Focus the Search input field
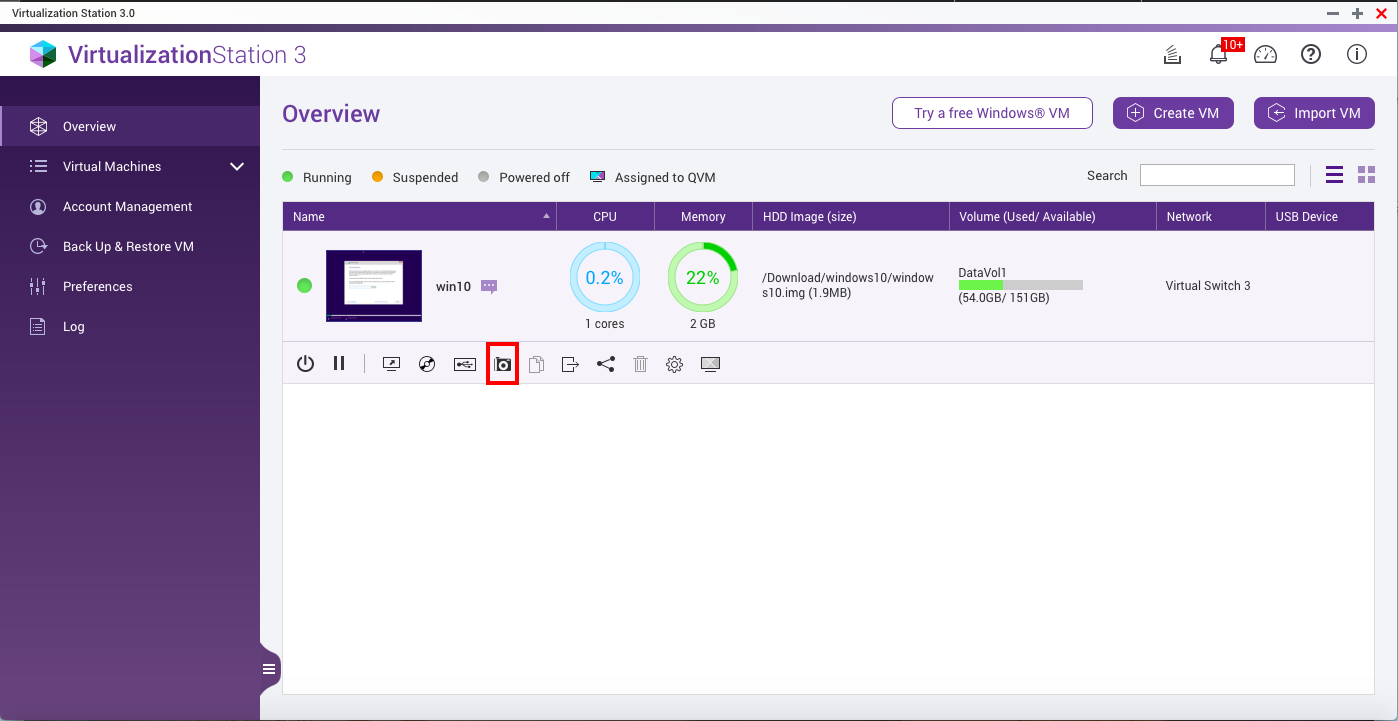The image size is (1398, 721). [x=1217, y=175]
